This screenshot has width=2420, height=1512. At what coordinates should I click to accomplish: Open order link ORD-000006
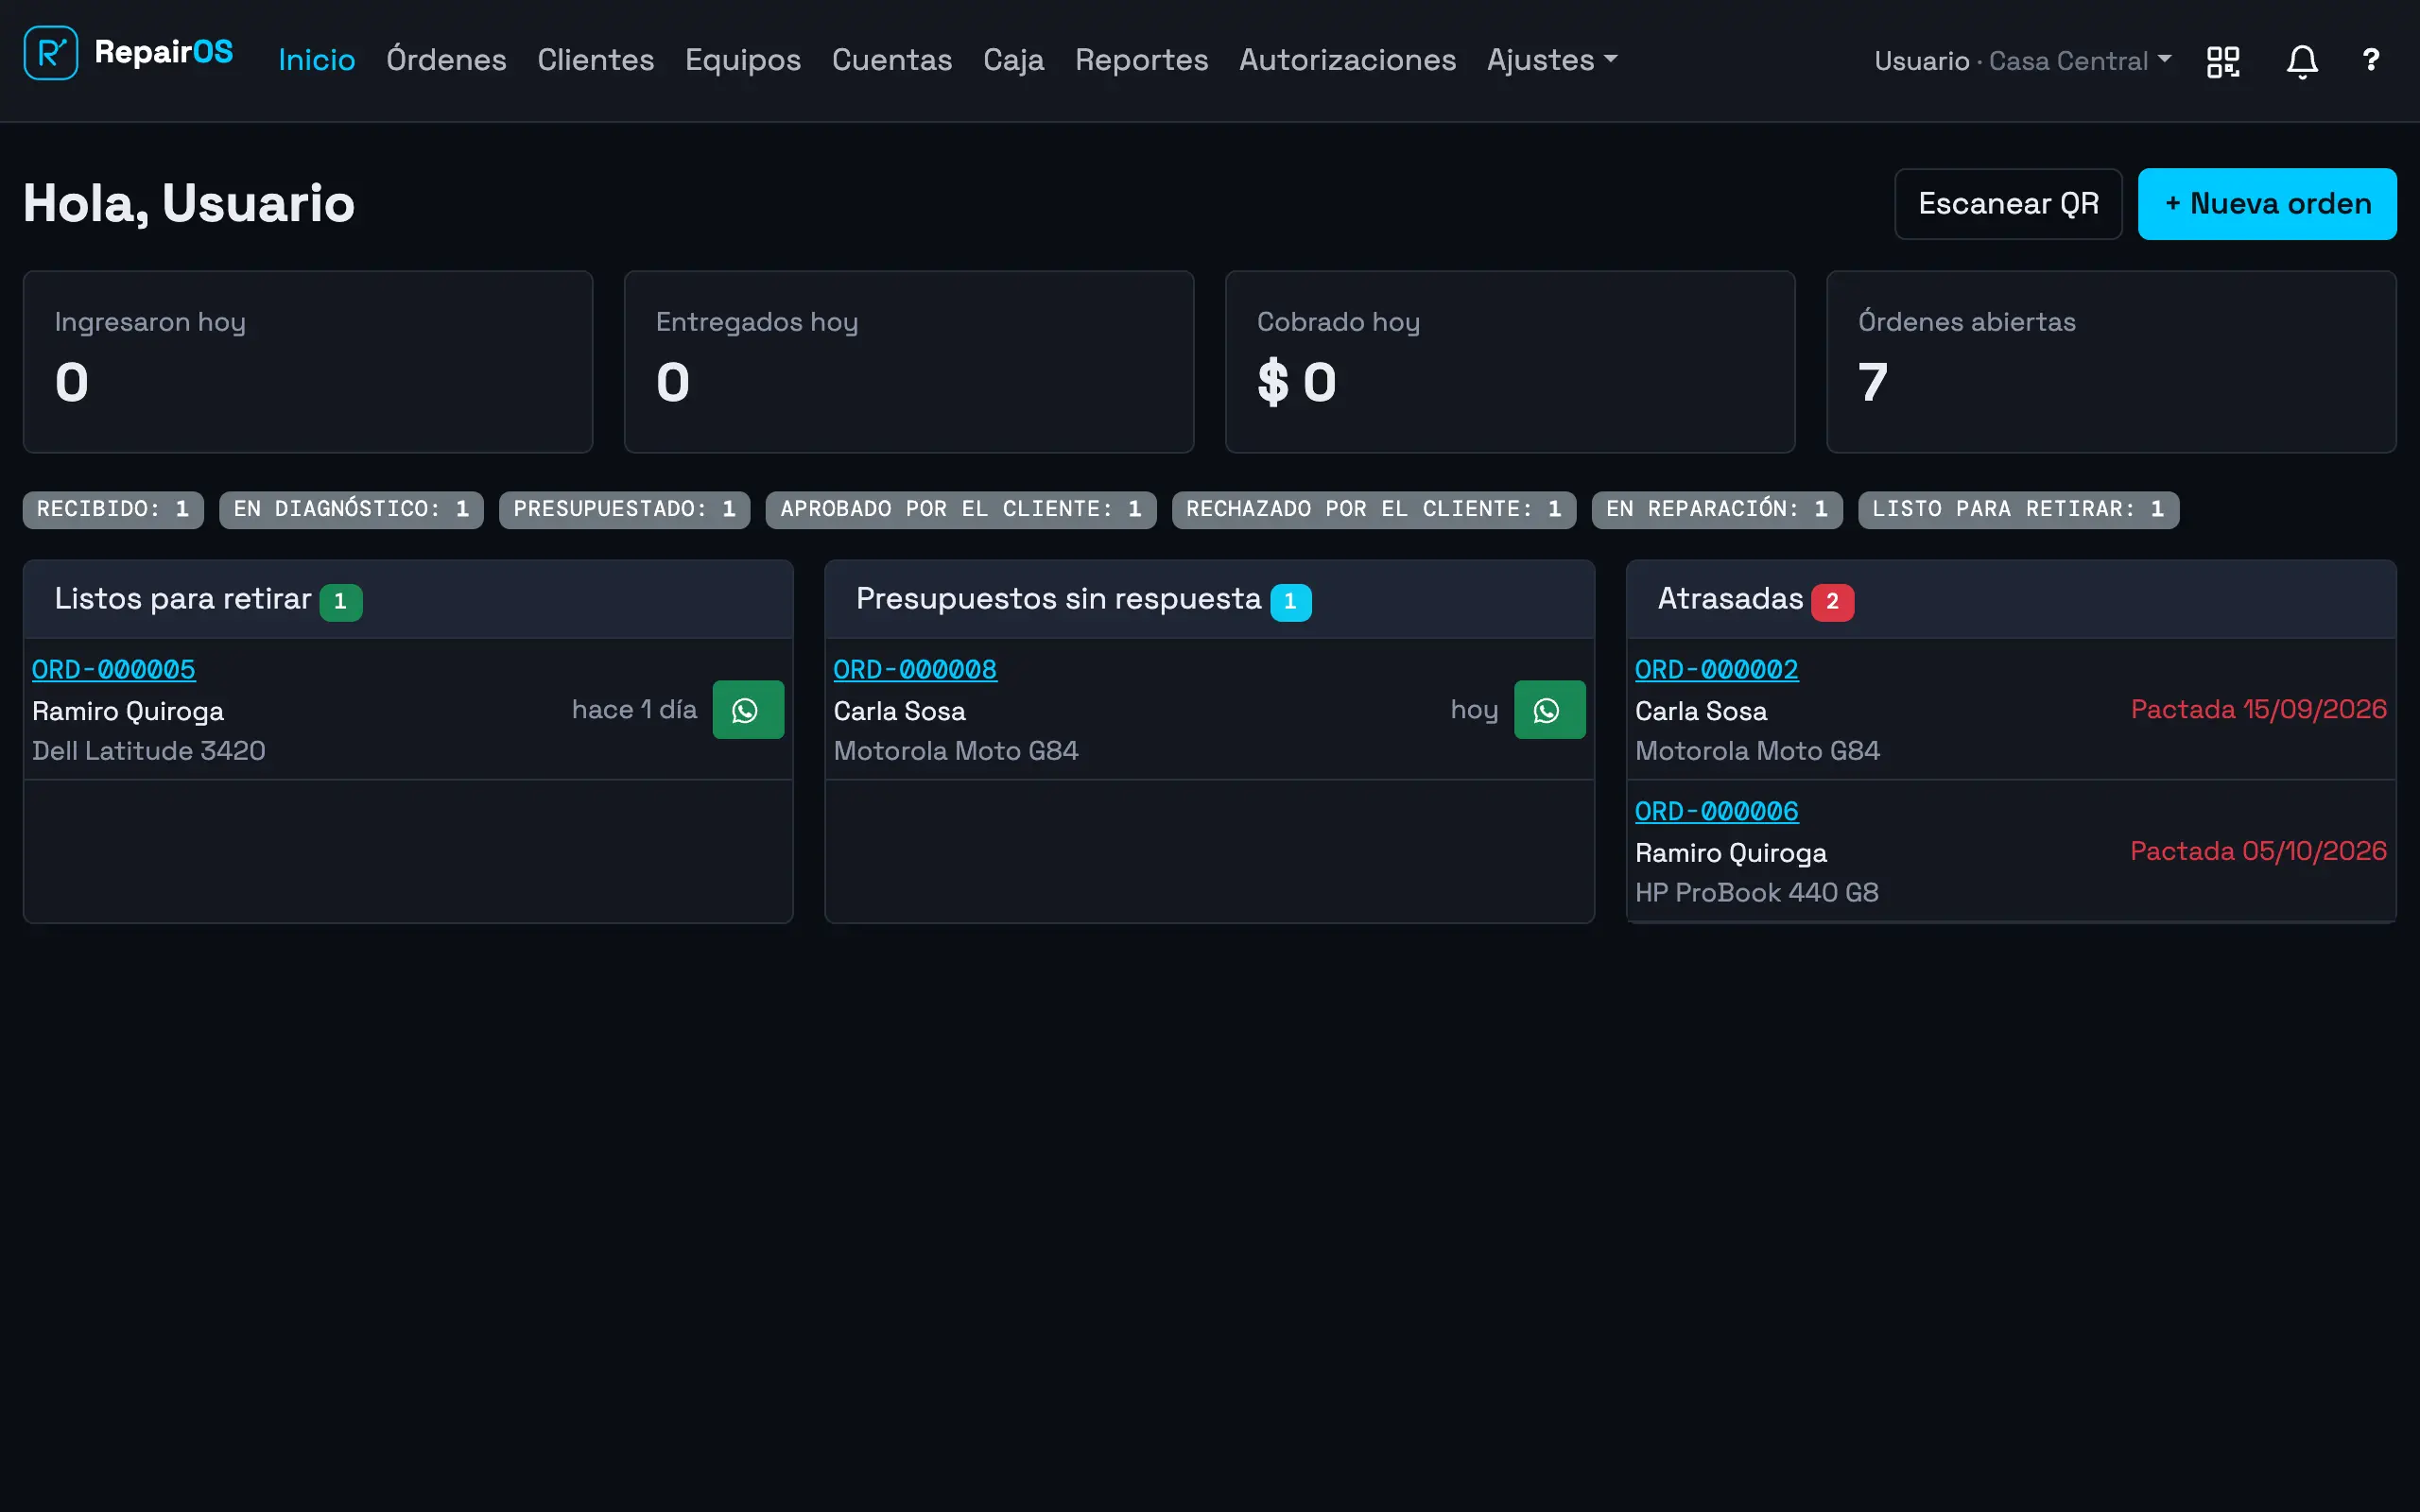pyautogui.click(x=1717, y=812)
